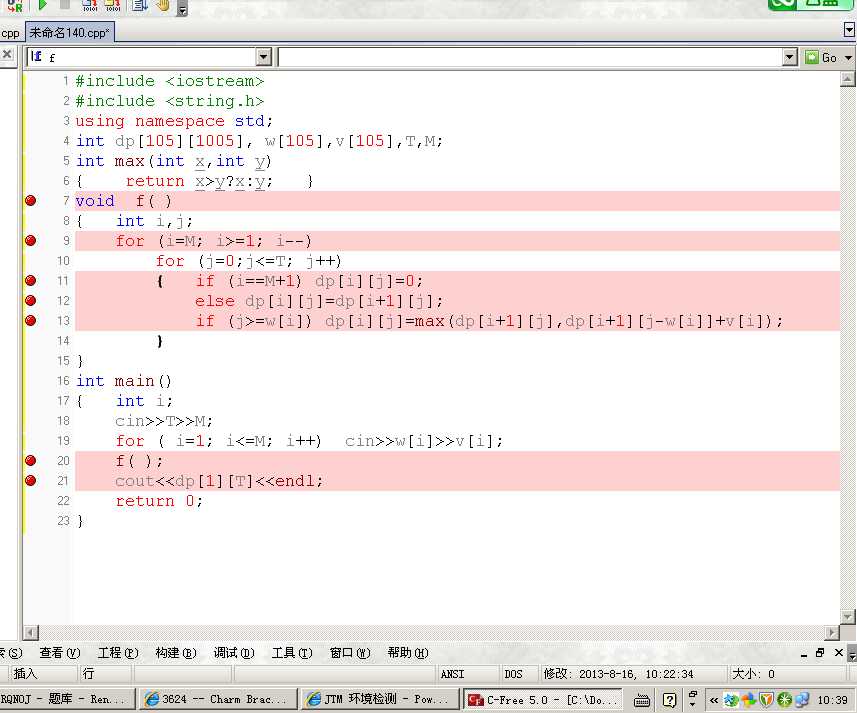Remove the breakpoint on line 7
The width and height of the screenshot is (857, 713).
(x=31, y=201)
